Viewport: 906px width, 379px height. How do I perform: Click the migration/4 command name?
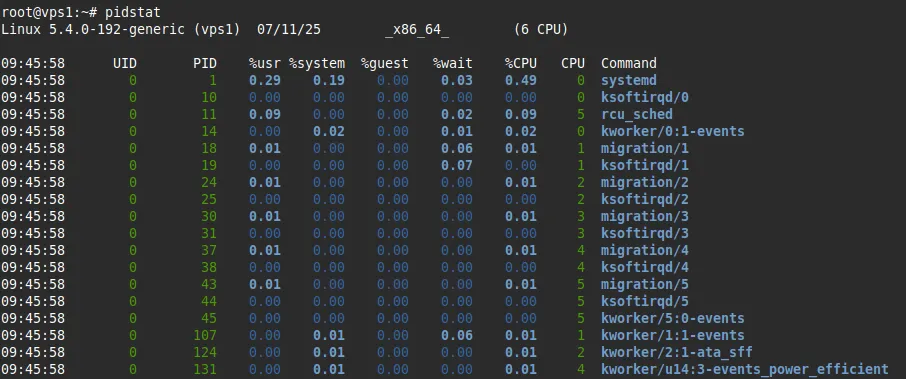pyautogui.click(x=645, y=251)
